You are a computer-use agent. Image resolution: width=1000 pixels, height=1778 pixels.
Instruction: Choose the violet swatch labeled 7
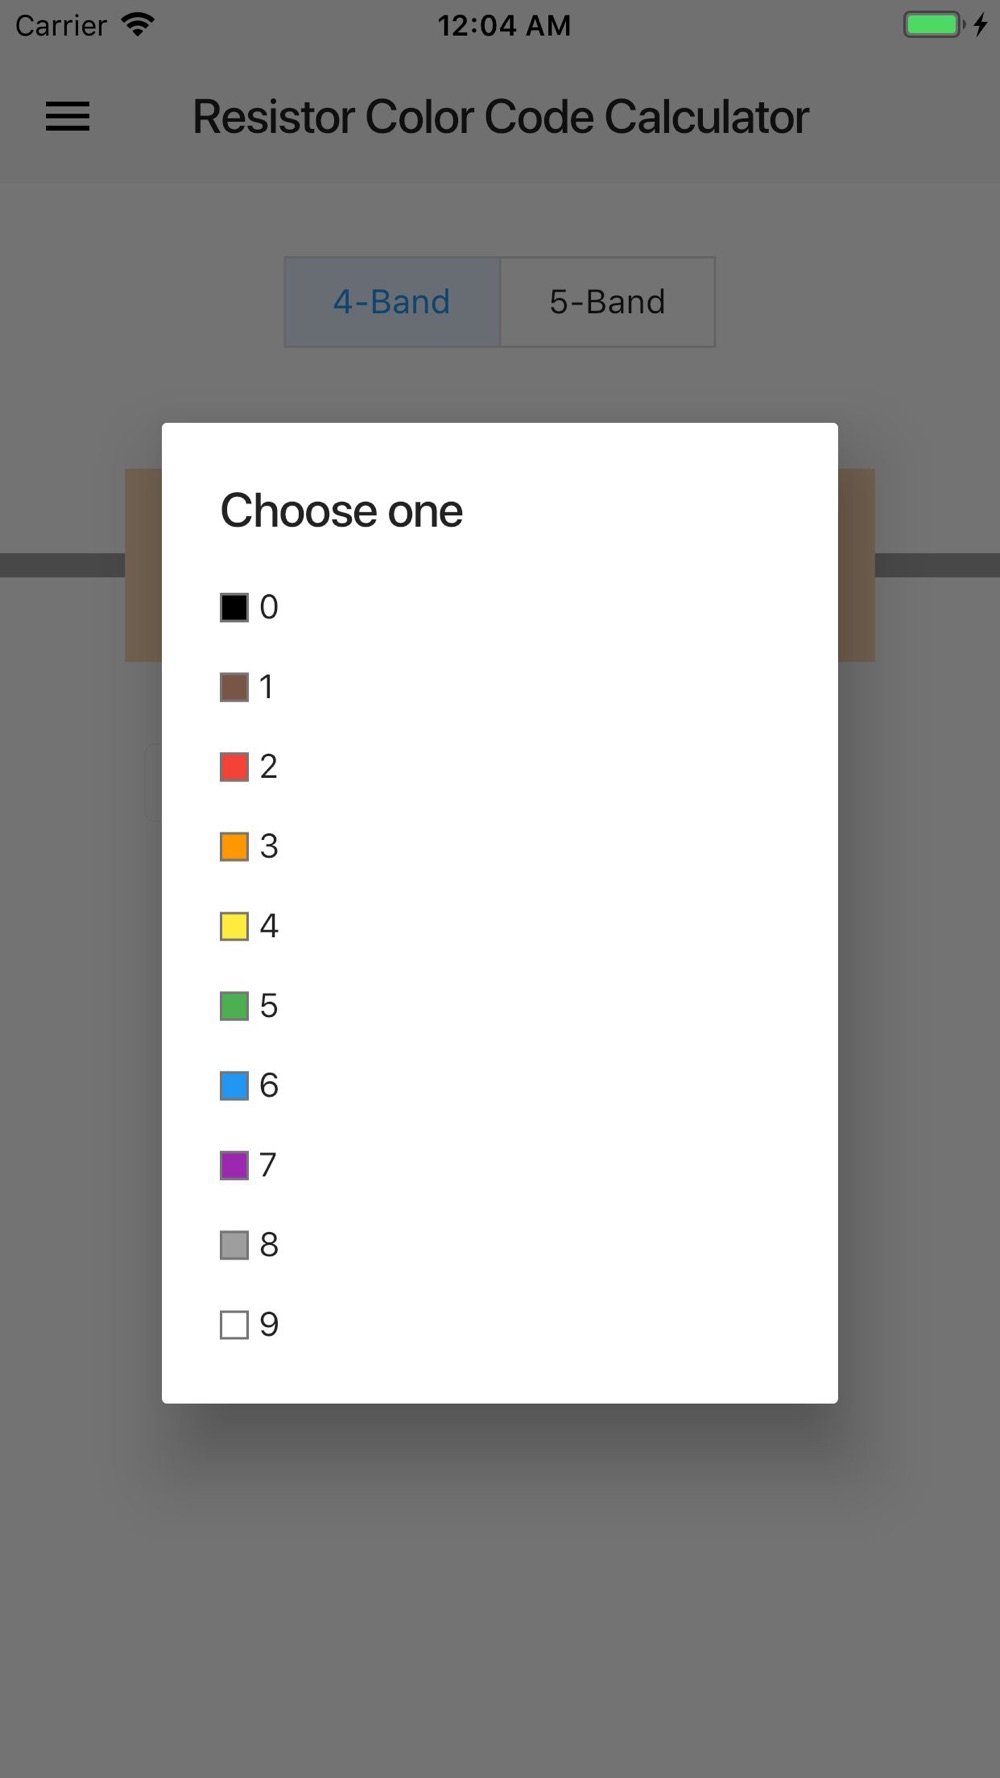(x=234, y=1165)
